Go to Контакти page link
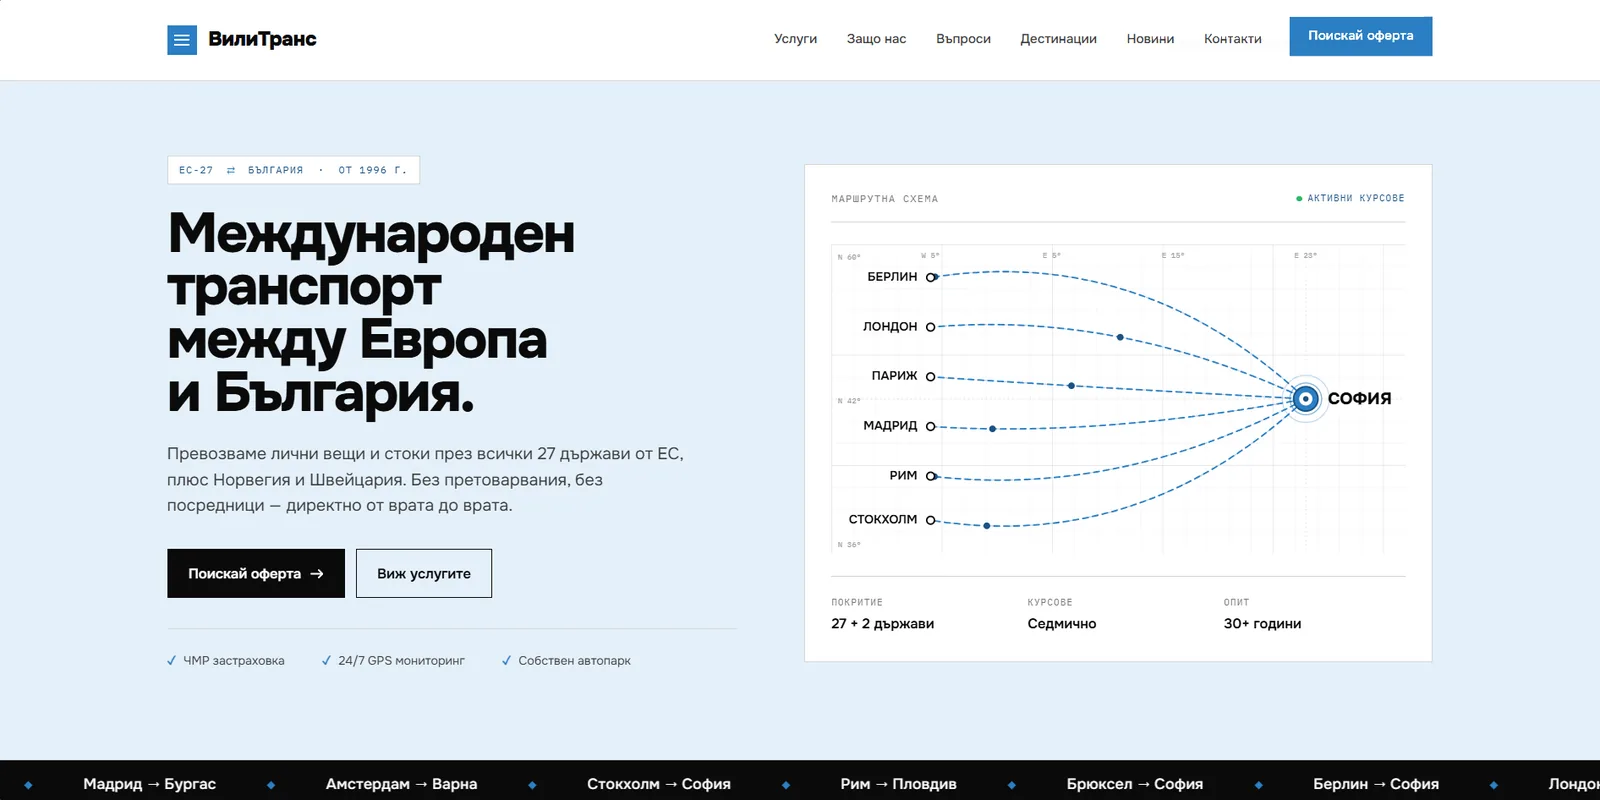 [x=1232, y=39]
